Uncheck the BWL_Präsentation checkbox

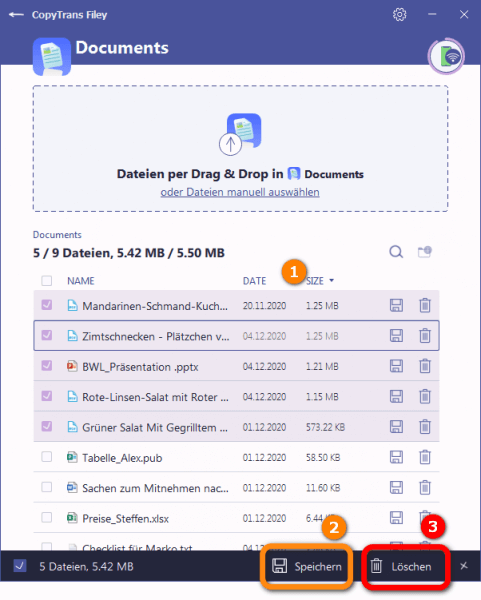(x=47, y=365)
